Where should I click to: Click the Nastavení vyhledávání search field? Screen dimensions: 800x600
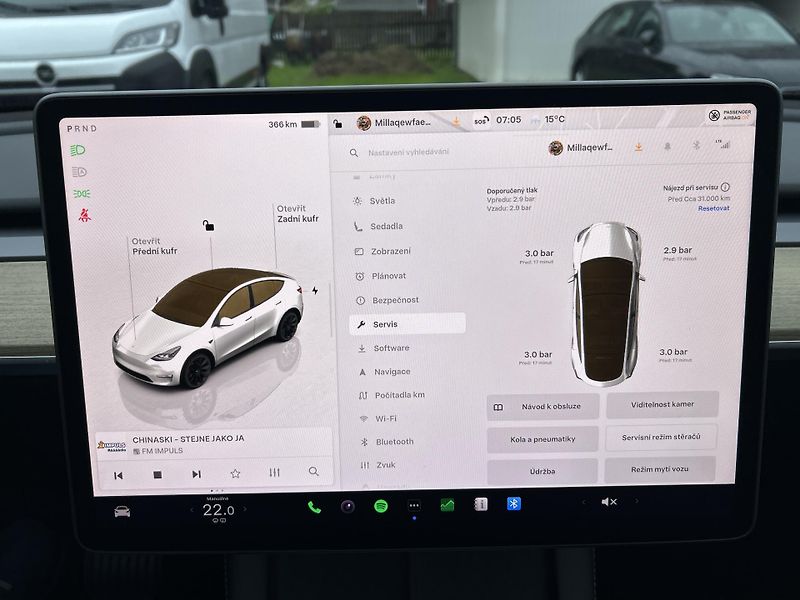408,152
